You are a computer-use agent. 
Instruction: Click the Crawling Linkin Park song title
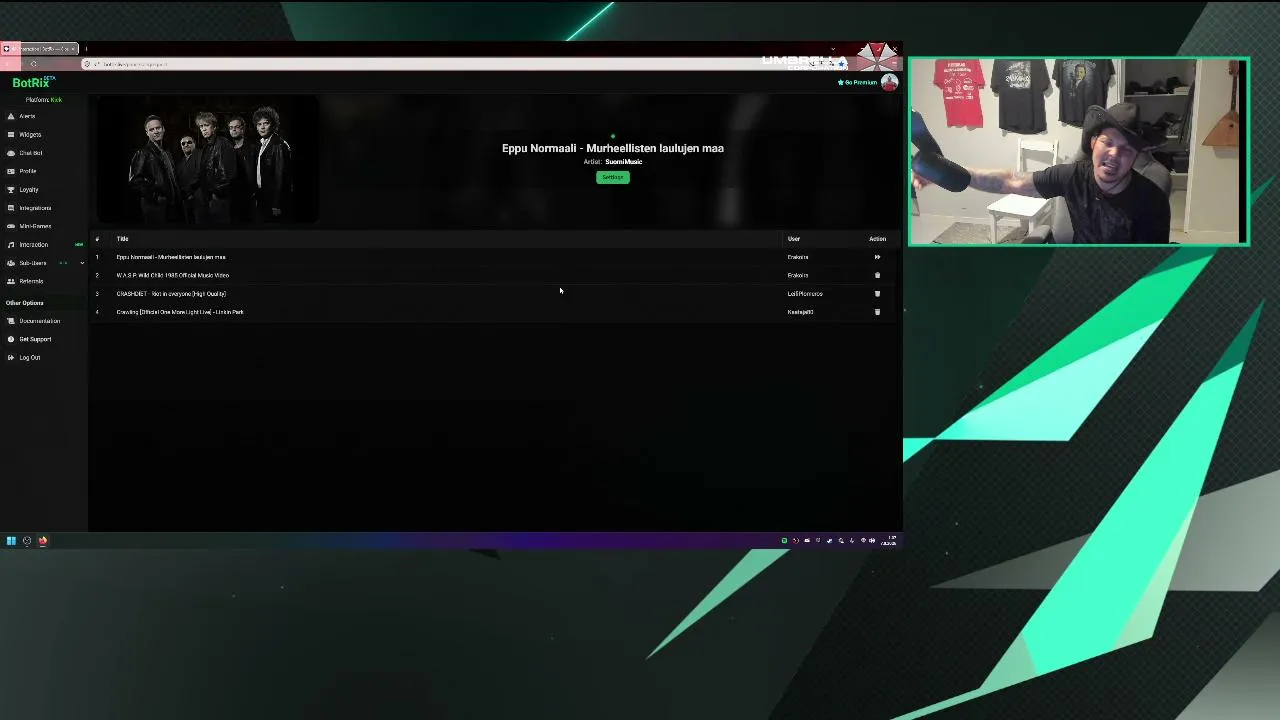click(180, 312)
